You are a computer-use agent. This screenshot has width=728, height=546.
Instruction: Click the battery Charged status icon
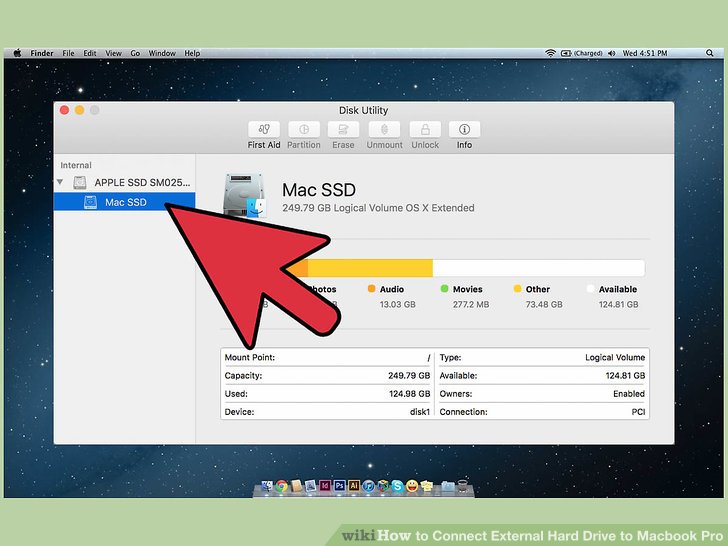tap(582, 53)
